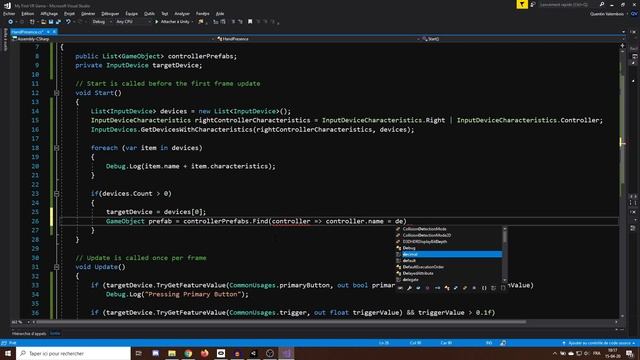
Task: Click Ajouter au contrôle de code source
Action: click(599, 343)
